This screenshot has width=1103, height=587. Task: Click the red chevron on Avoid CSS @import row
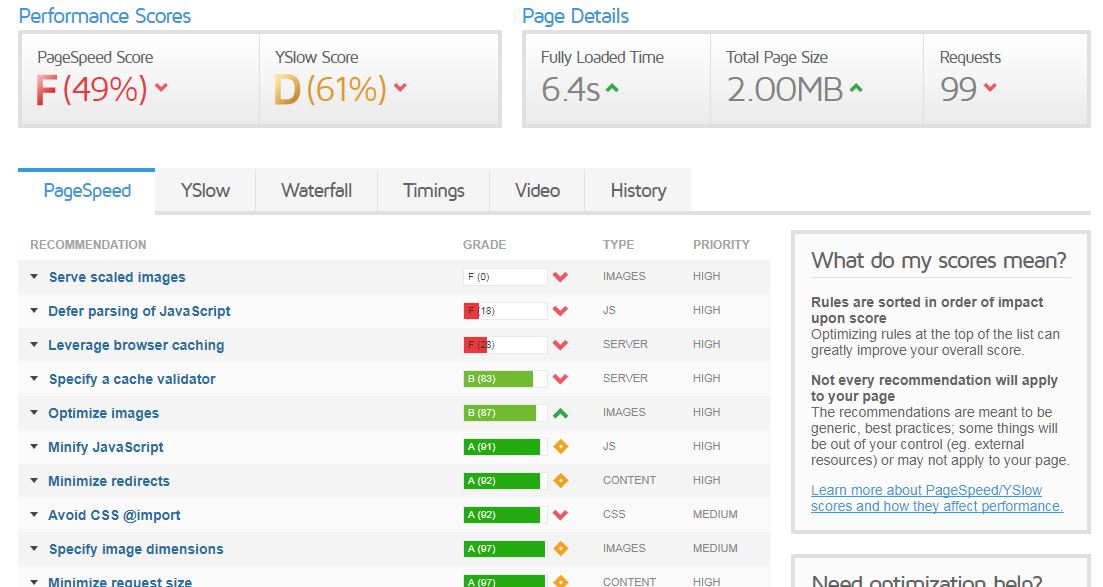[x=560, y=513]
